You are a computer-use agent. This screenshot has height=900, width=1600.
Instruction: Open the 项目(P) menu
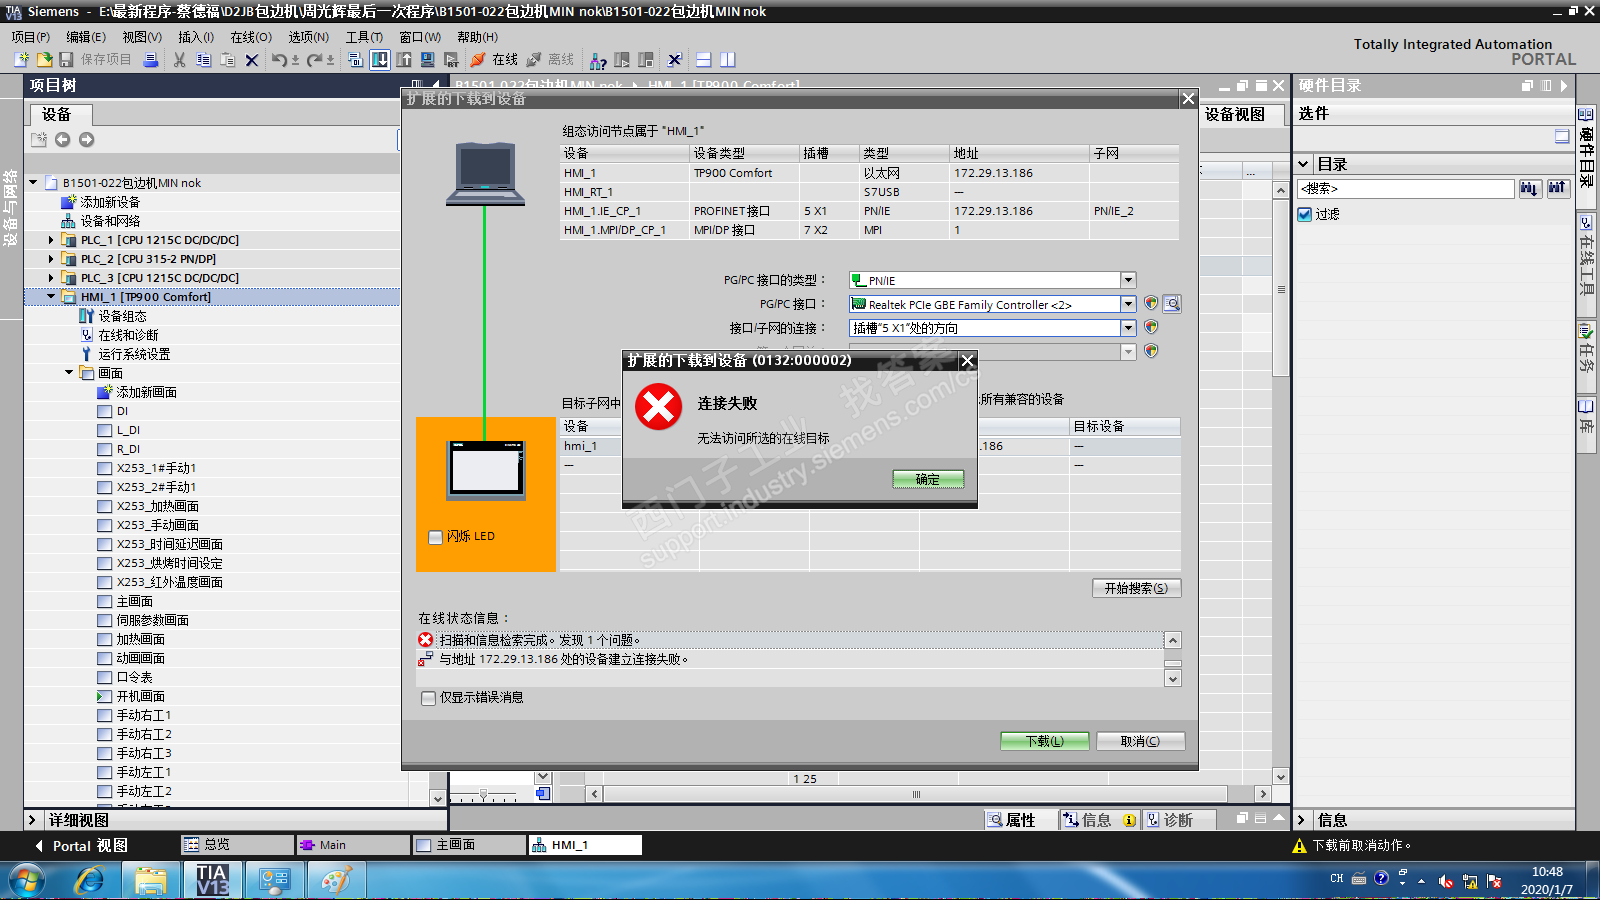point(31,37)
